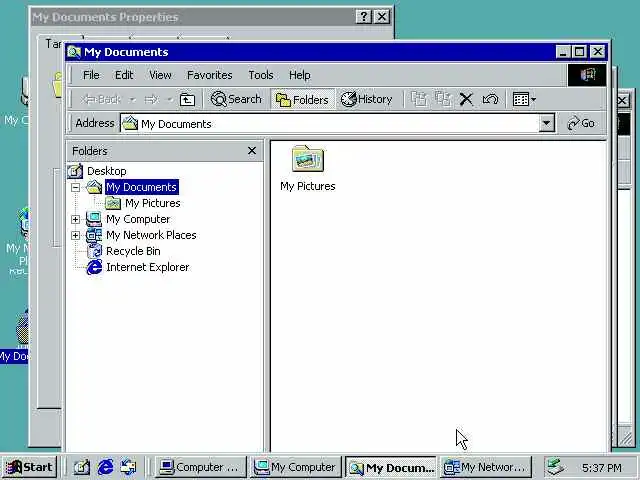This screenshot has height=480, width=640.
Task: Open the Forward history dropdown arrow
Action: tap(169, 99)
